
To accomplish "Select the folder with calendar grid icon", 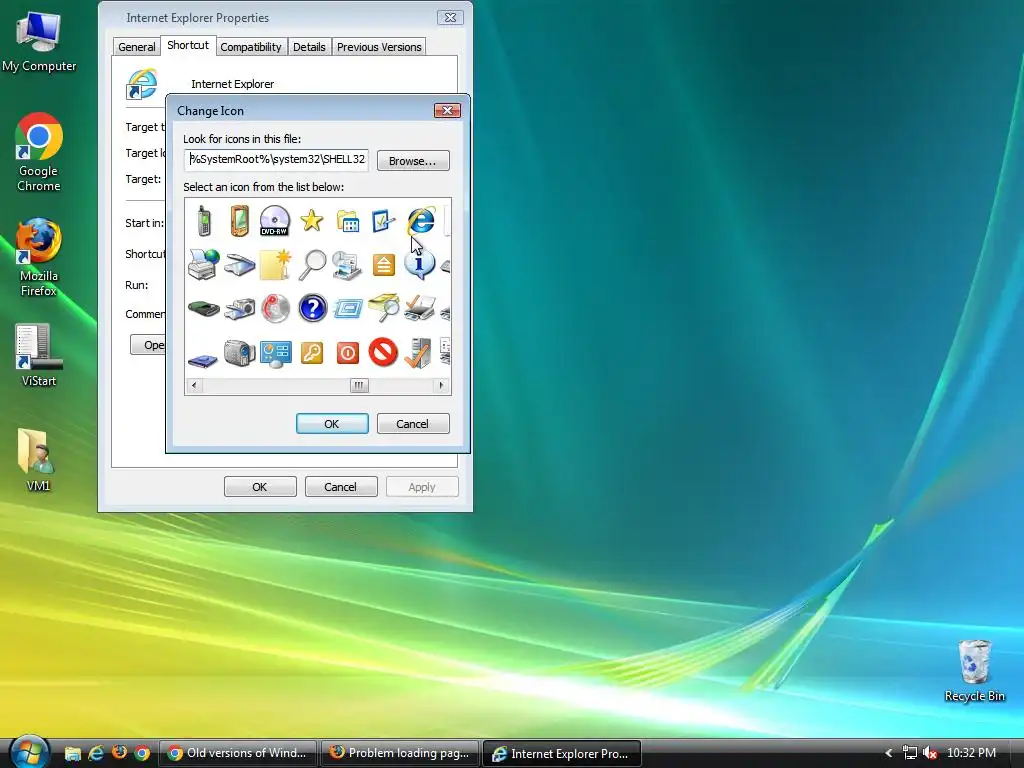I will pos(347,221).
